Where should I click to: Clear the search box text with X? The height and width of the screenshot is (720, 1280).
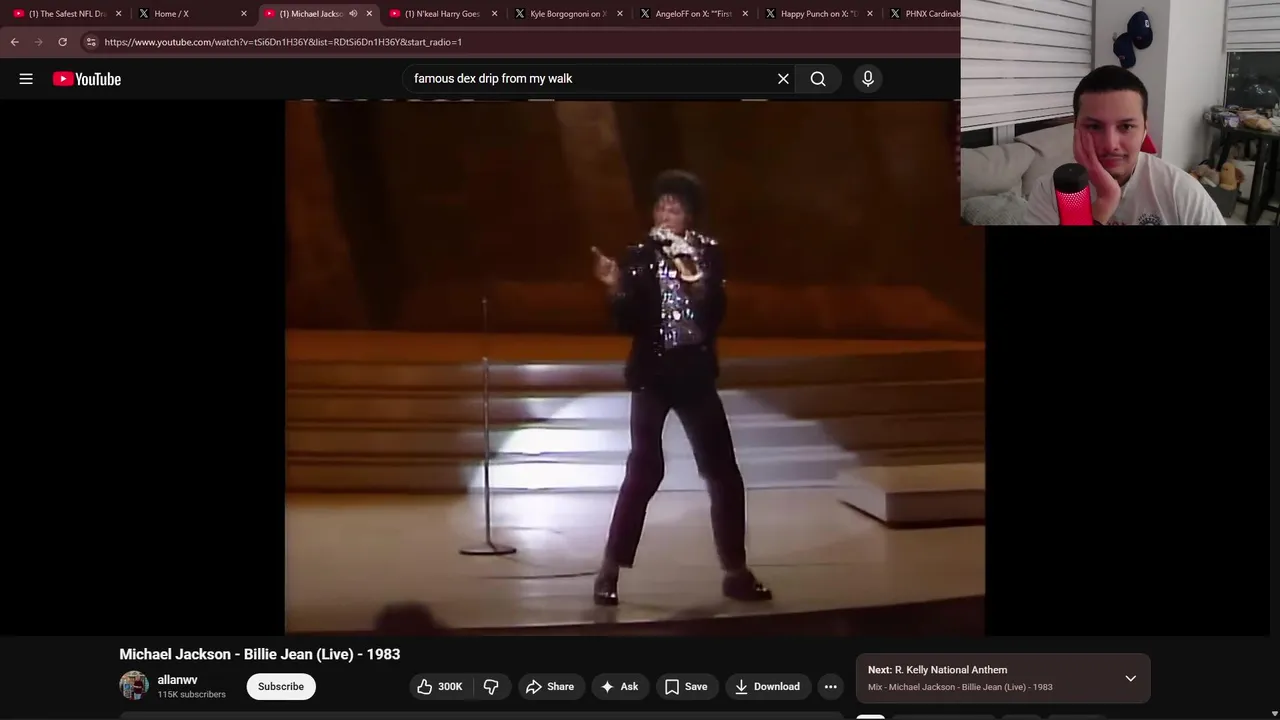(783, 79)
